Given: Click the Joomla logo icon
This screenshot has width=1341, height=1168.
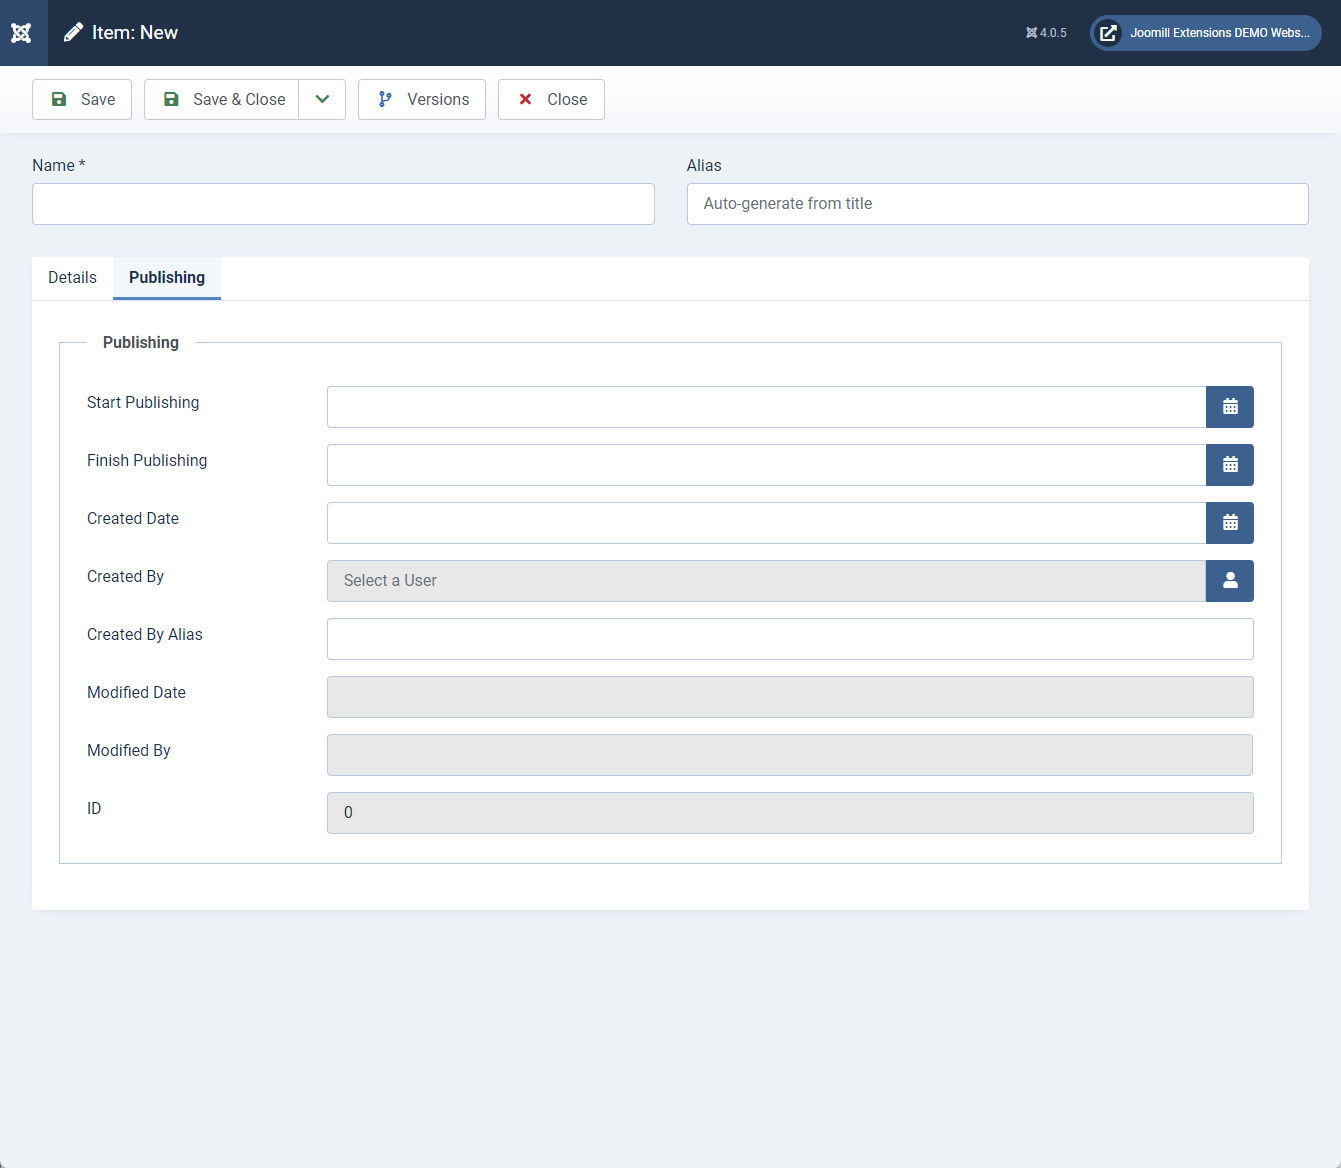Looking at the screenshot, I should click(21, 33).
